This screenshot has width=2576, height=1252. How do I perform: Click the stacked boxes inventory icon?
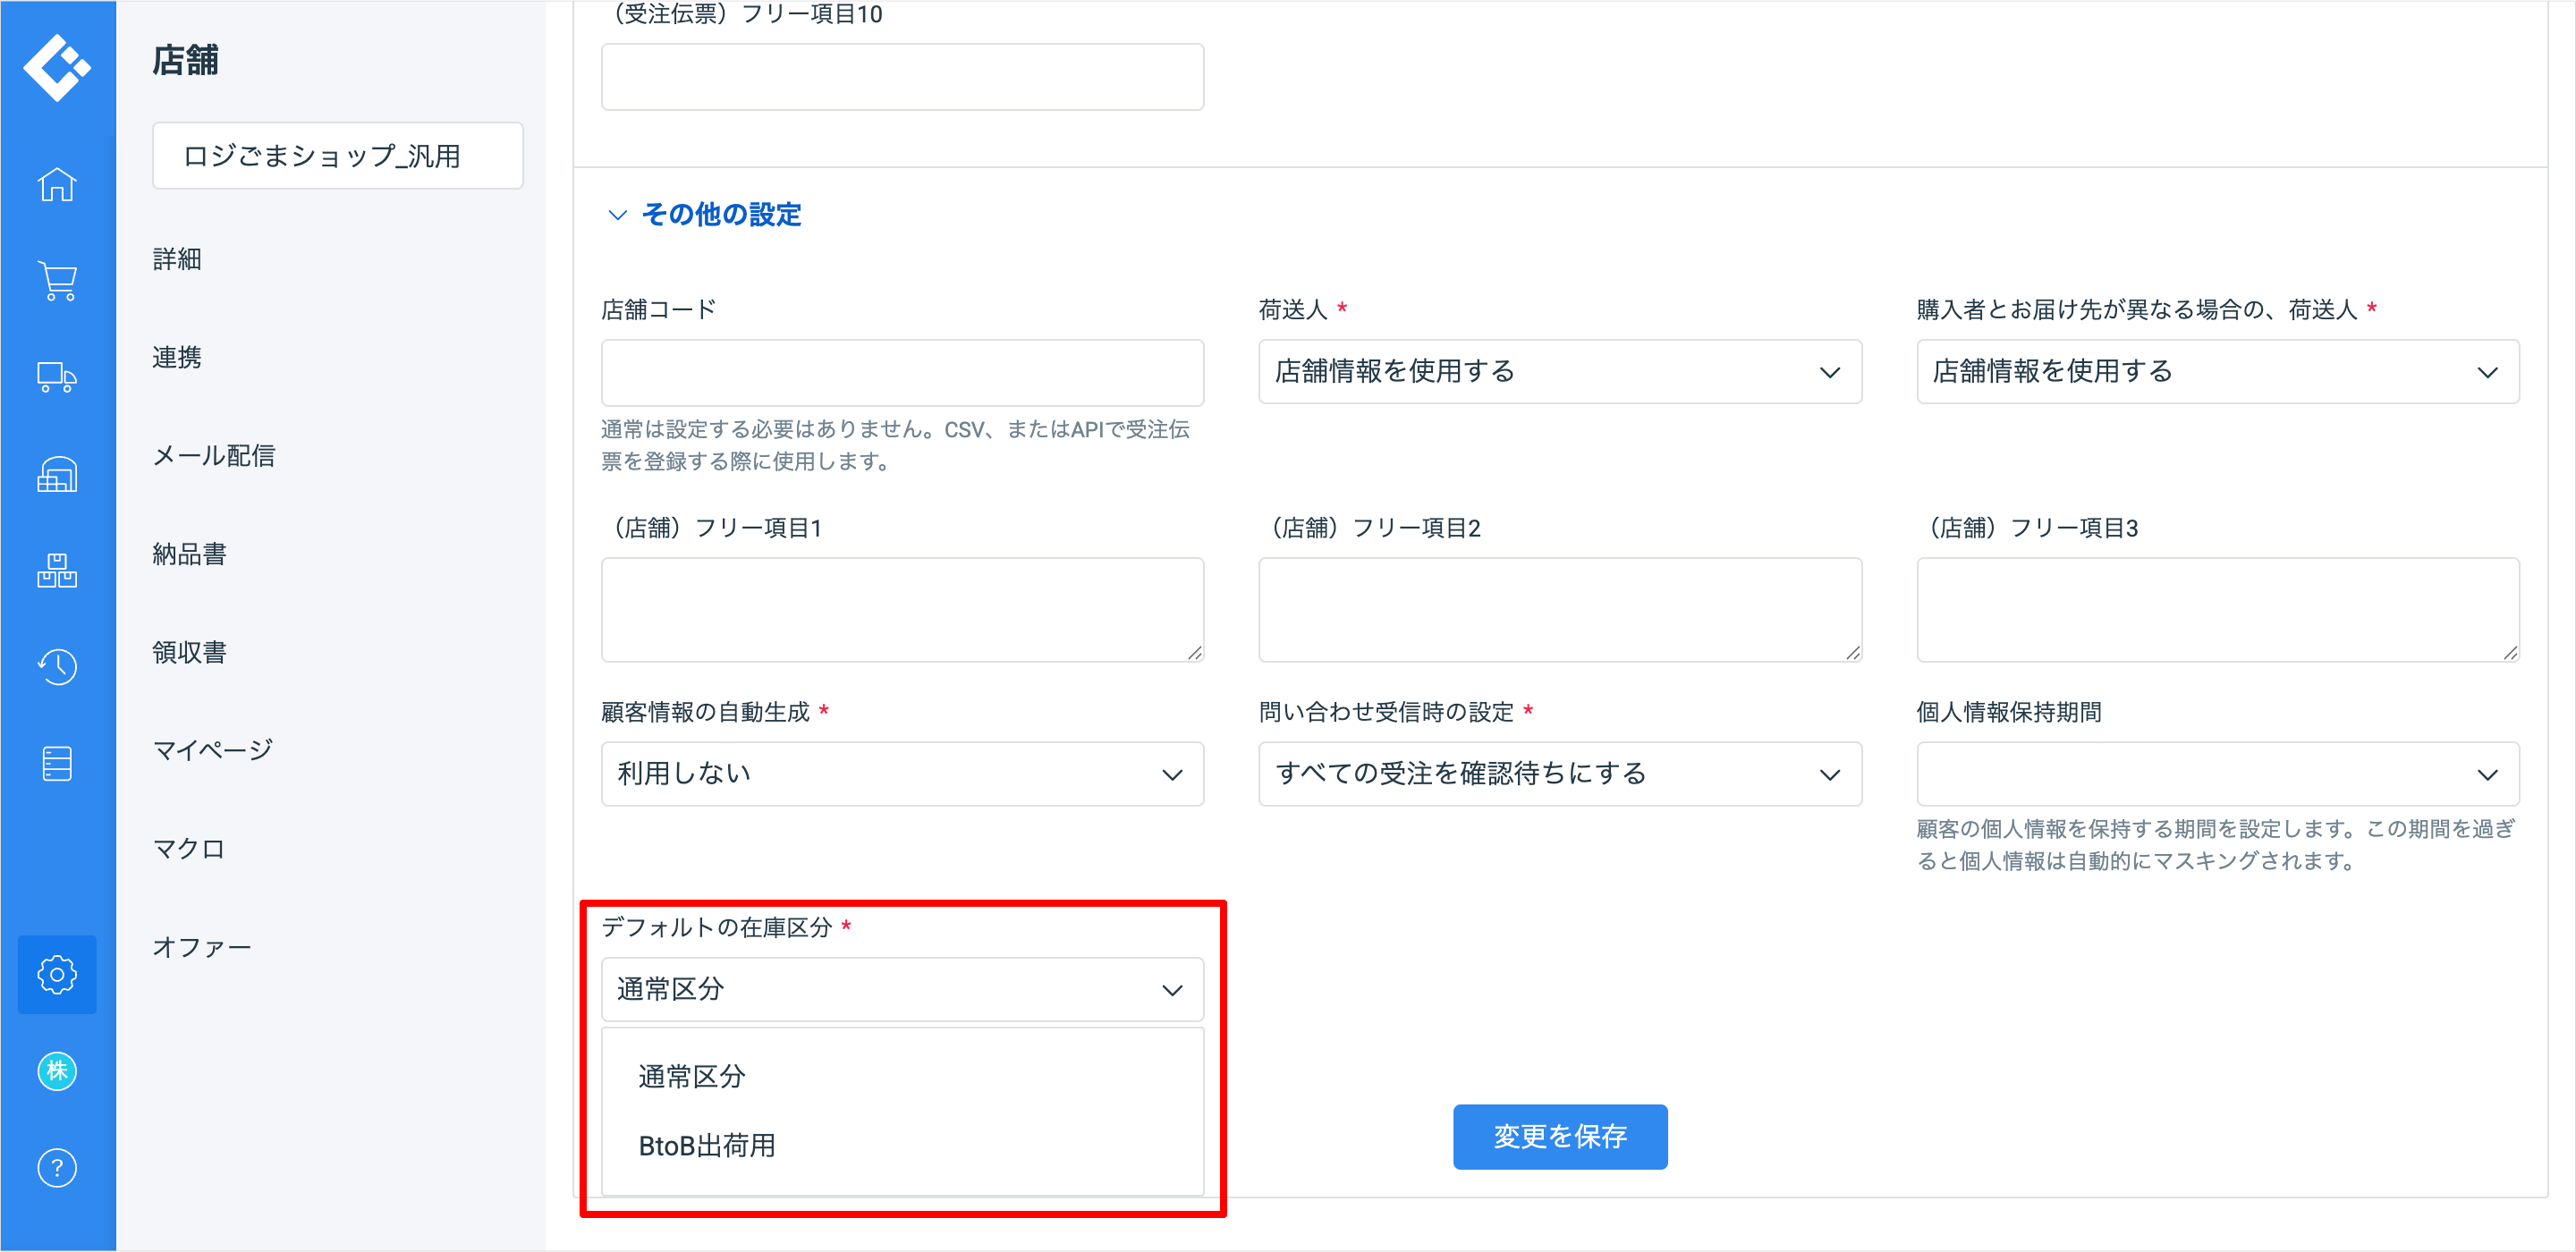pos(57,570)
